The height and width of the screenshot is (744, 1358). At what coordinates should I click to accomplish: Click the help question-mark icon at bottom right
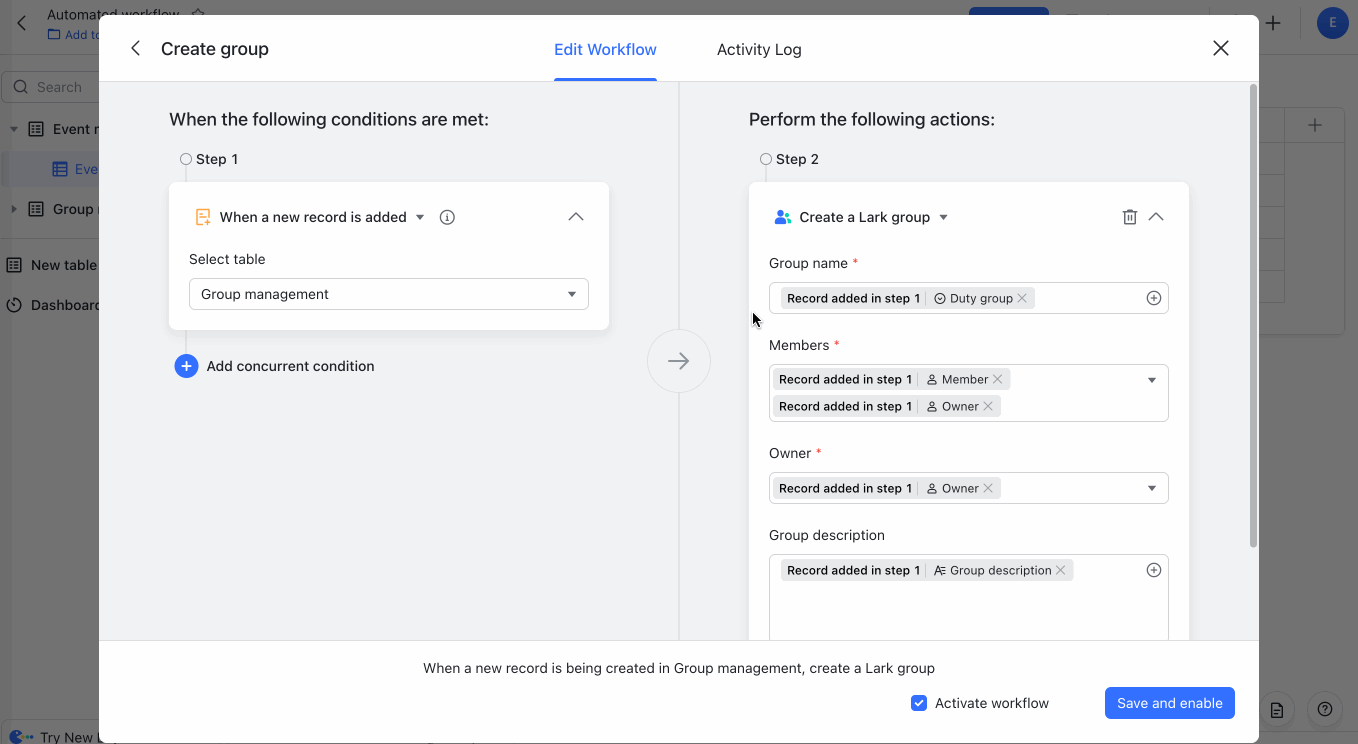[1325, 709]
